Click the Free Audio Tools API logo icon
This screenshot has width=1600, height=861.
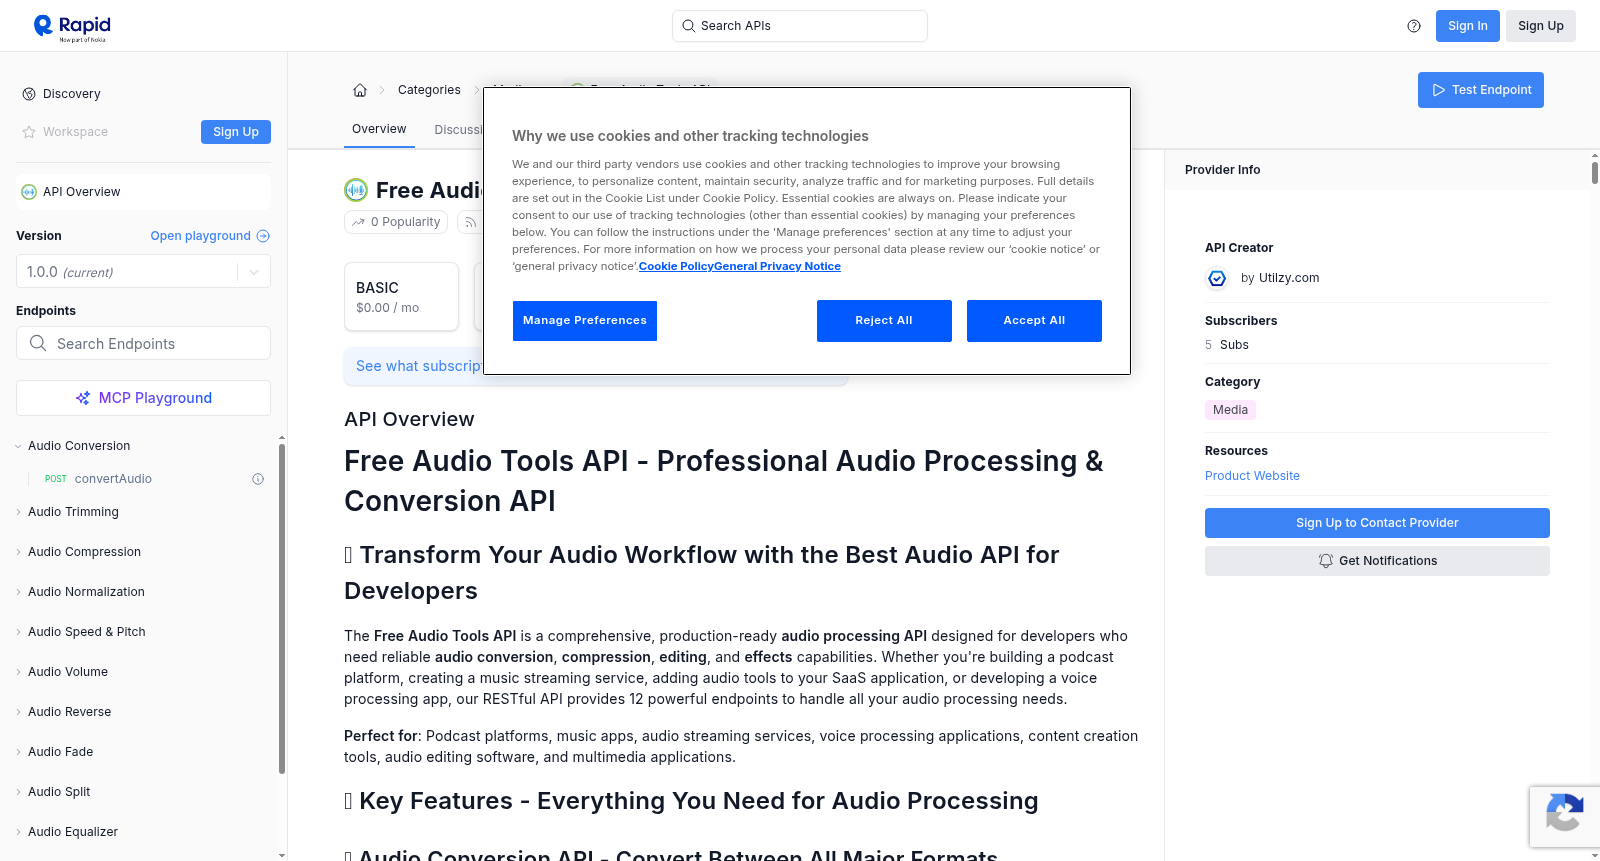tap(356, 190)
